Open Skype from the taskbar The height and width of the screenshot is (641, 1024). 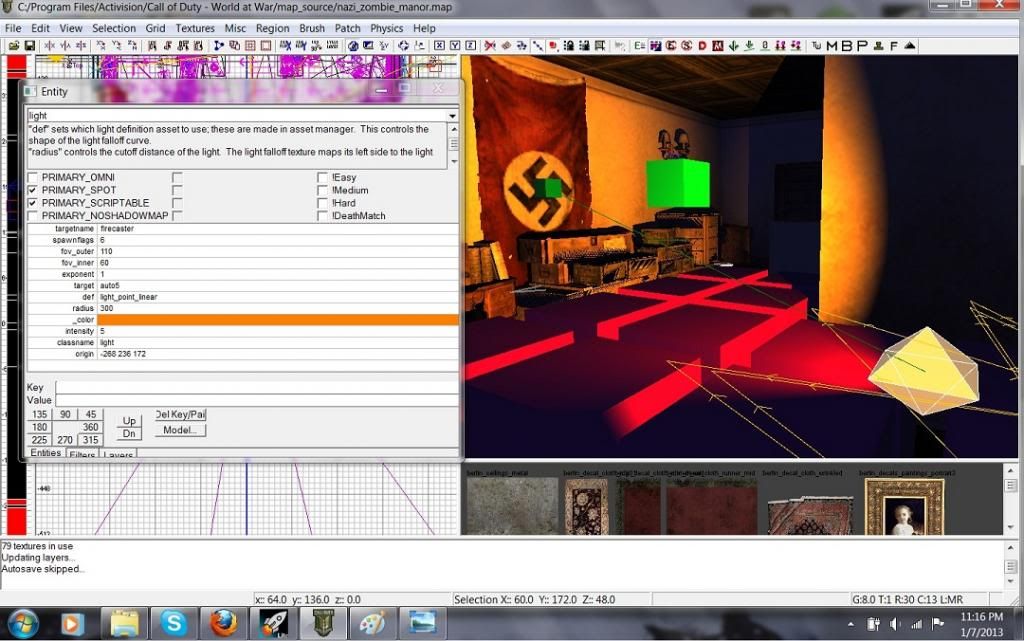point(174,623)
